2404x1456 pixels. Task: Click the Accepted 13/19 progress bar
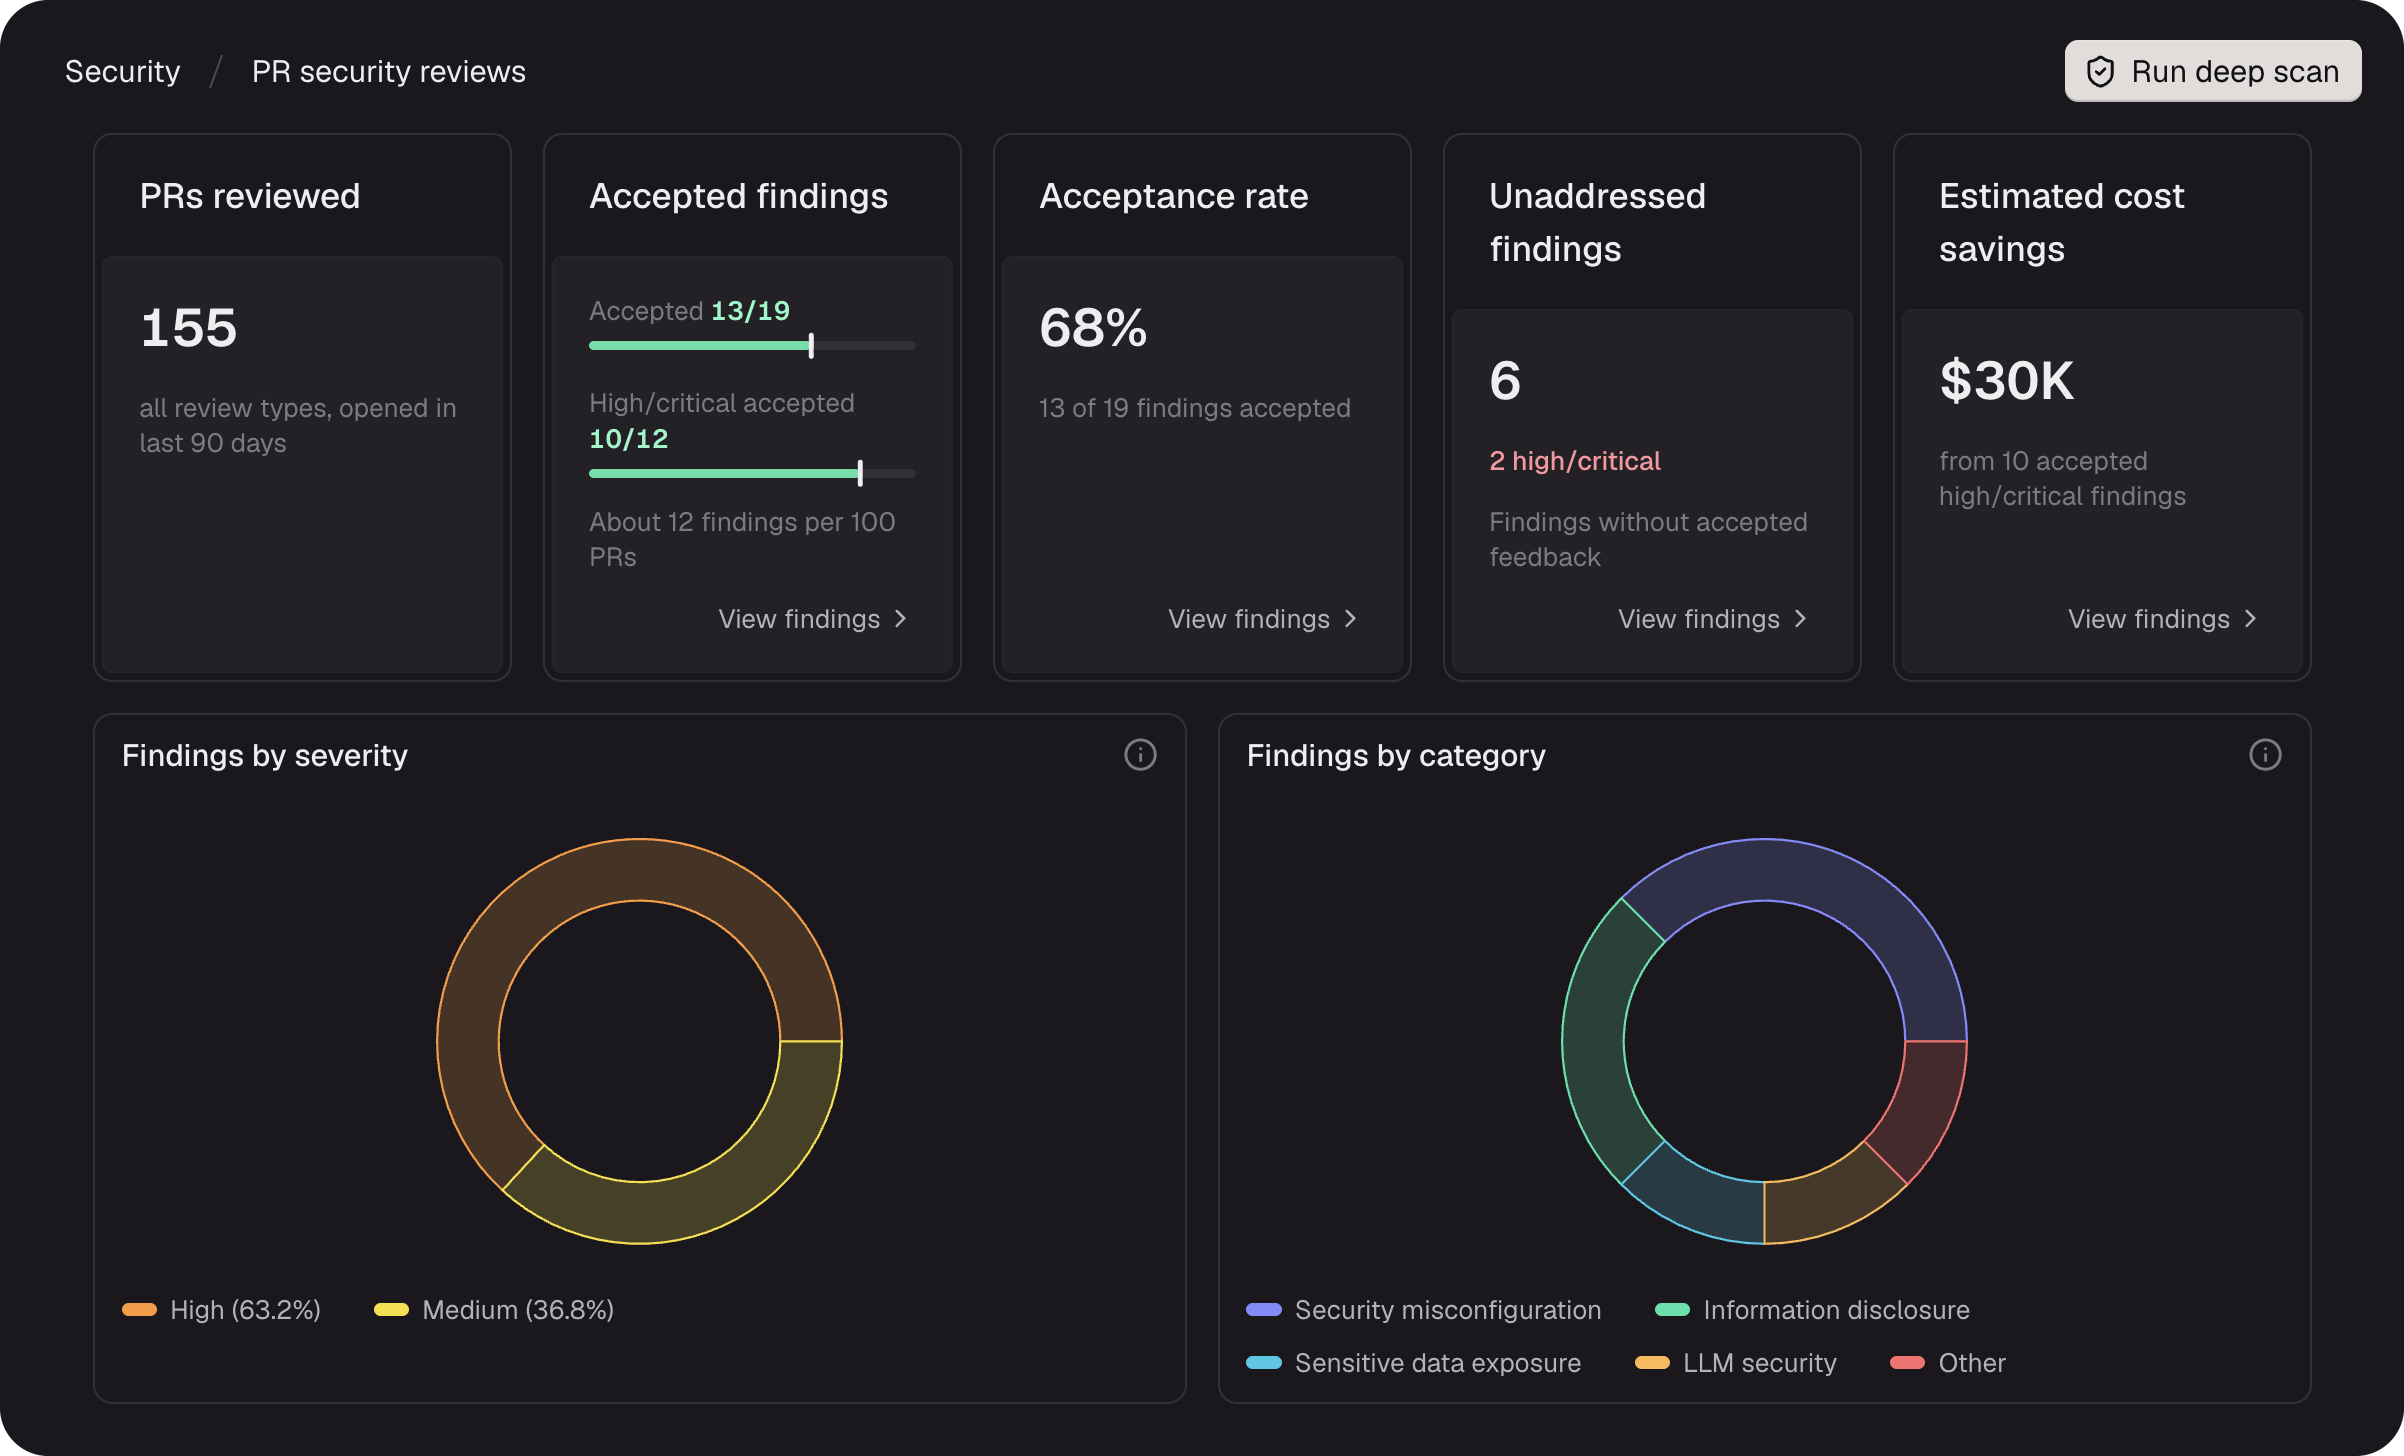[x=752, y=346]
